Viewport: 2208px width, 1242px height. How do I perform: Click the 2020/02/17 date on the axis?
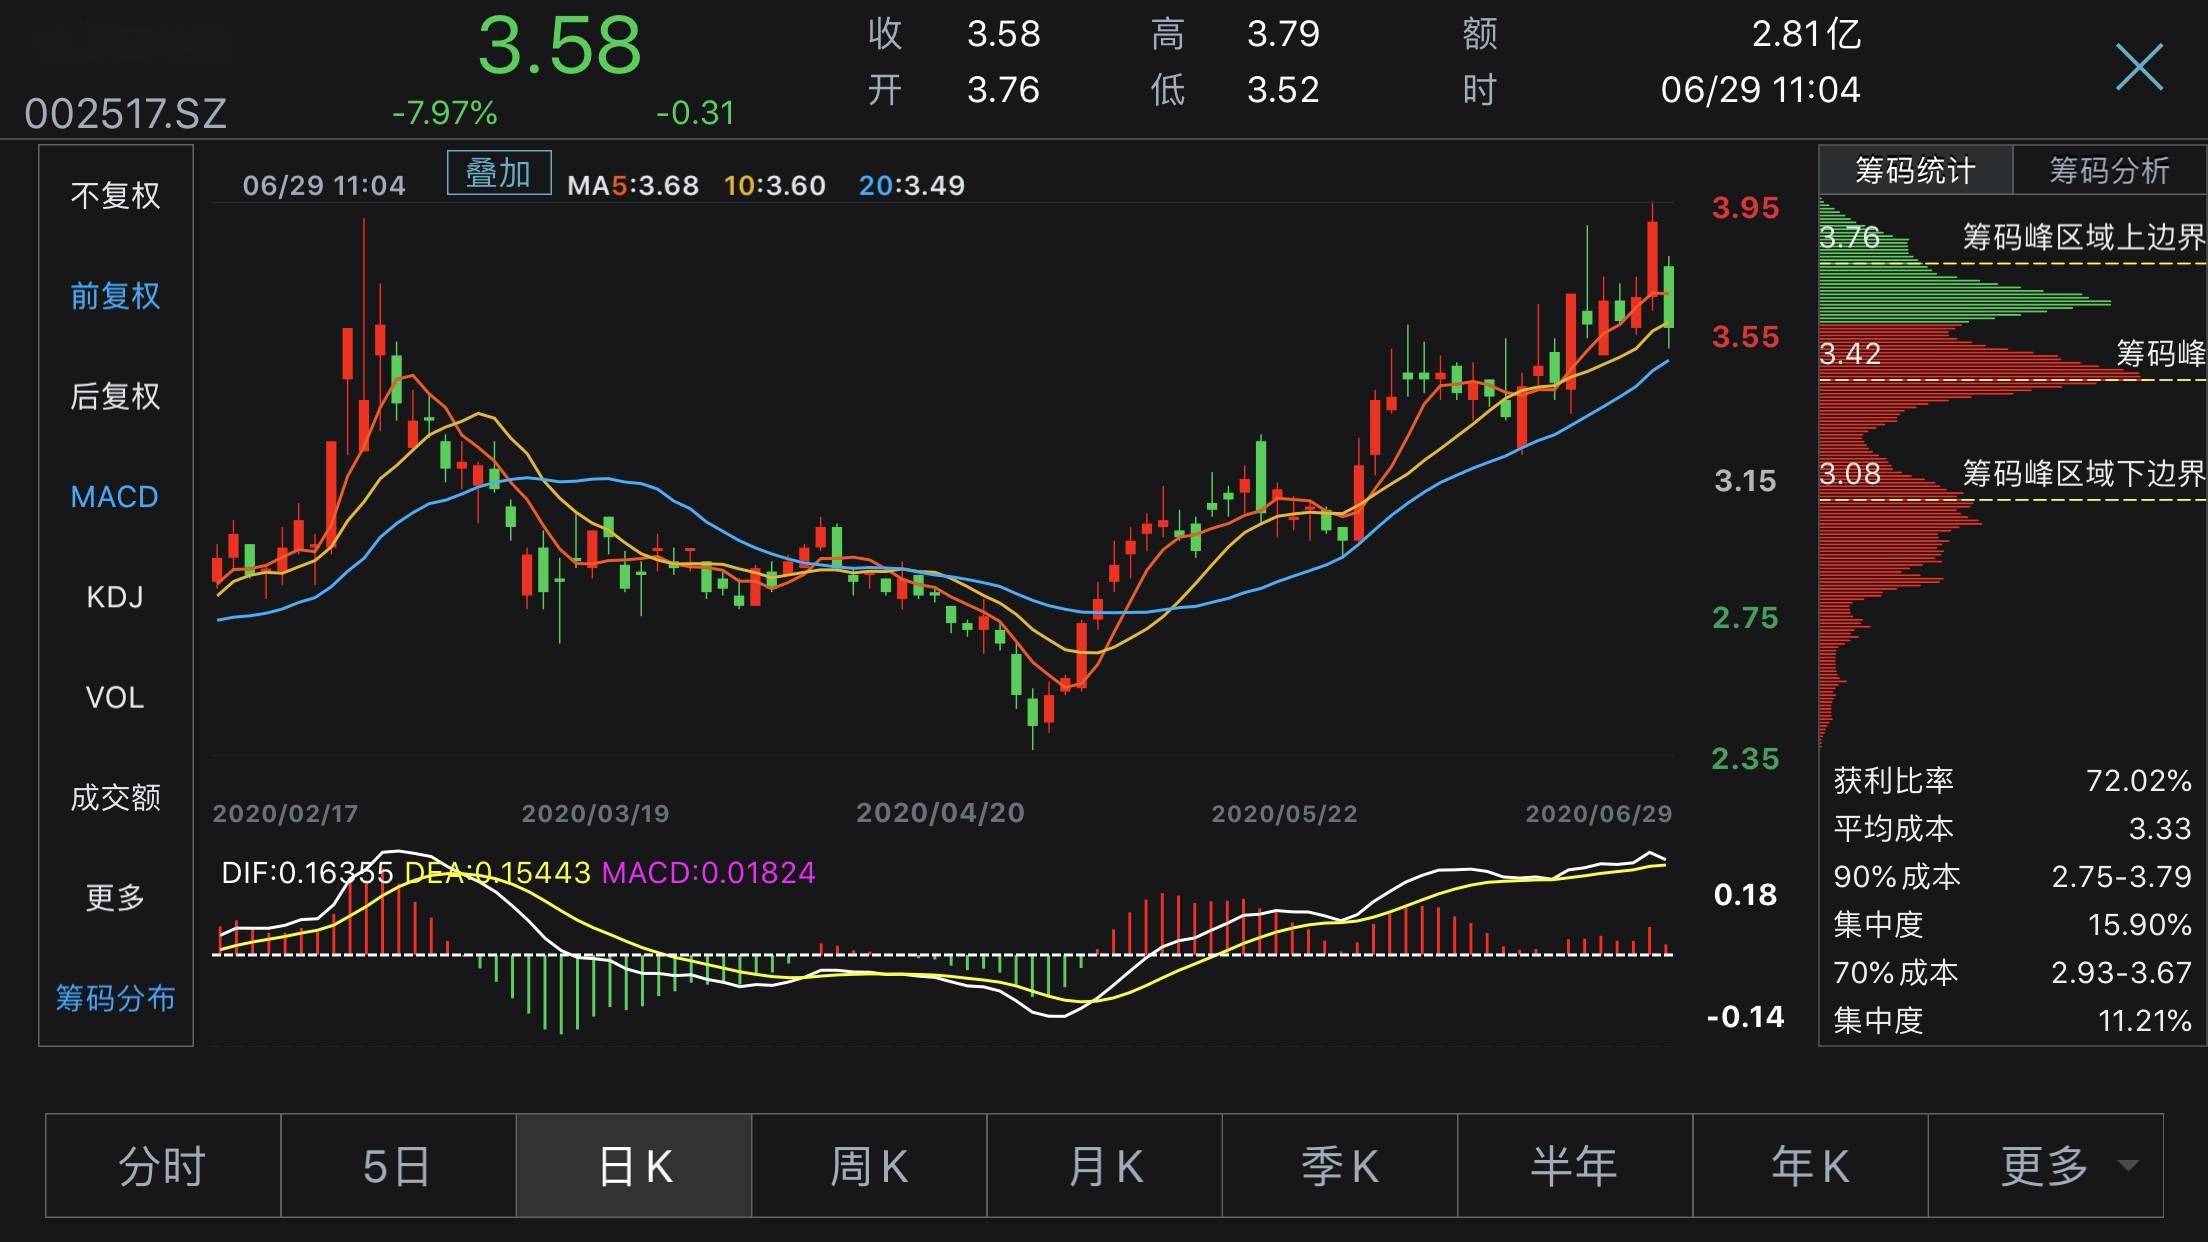pyautogui.click(x=285, y=813)
